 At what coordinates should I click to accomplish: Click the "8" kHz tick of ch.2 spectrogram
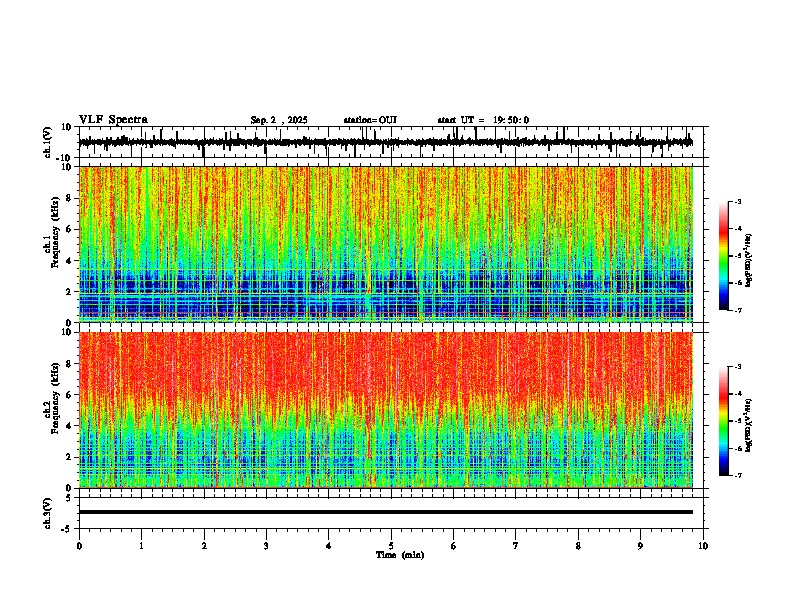click(x=71, y=364)
